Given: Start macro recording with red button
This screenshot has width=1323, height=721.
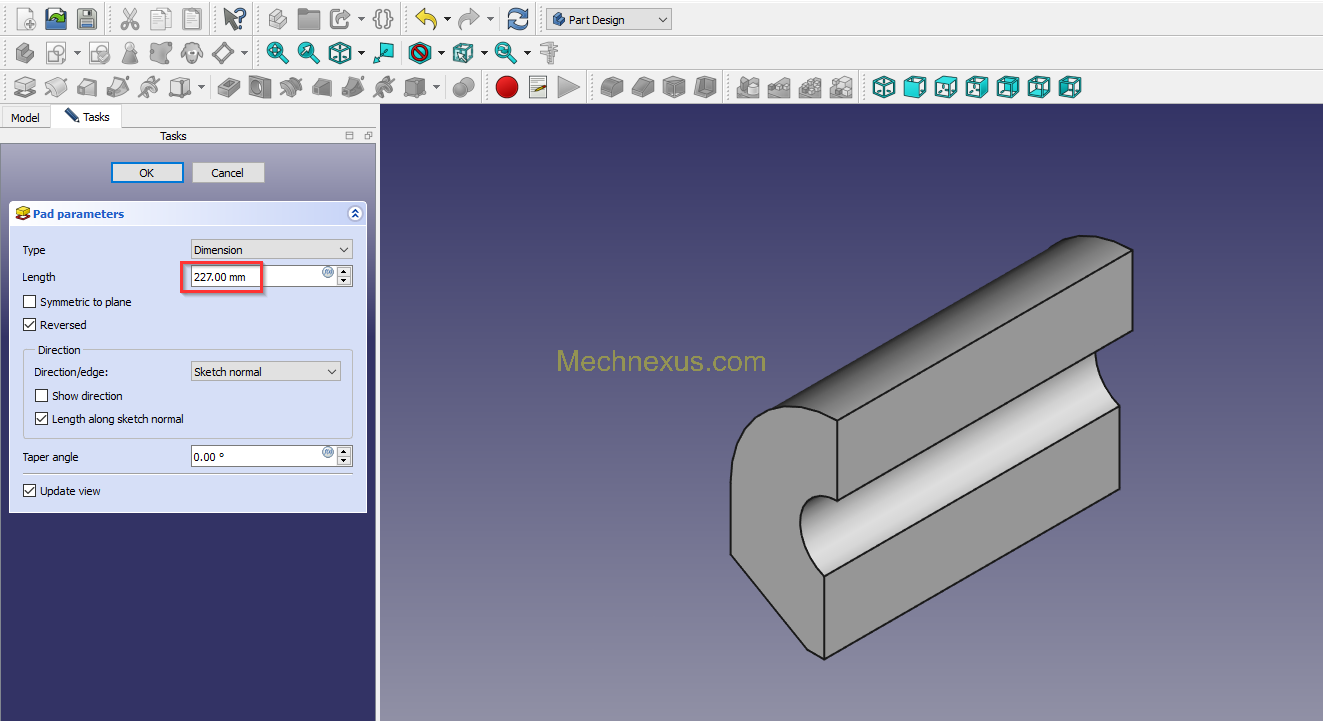Looking at the screenshot, I should tap(507, 87).
